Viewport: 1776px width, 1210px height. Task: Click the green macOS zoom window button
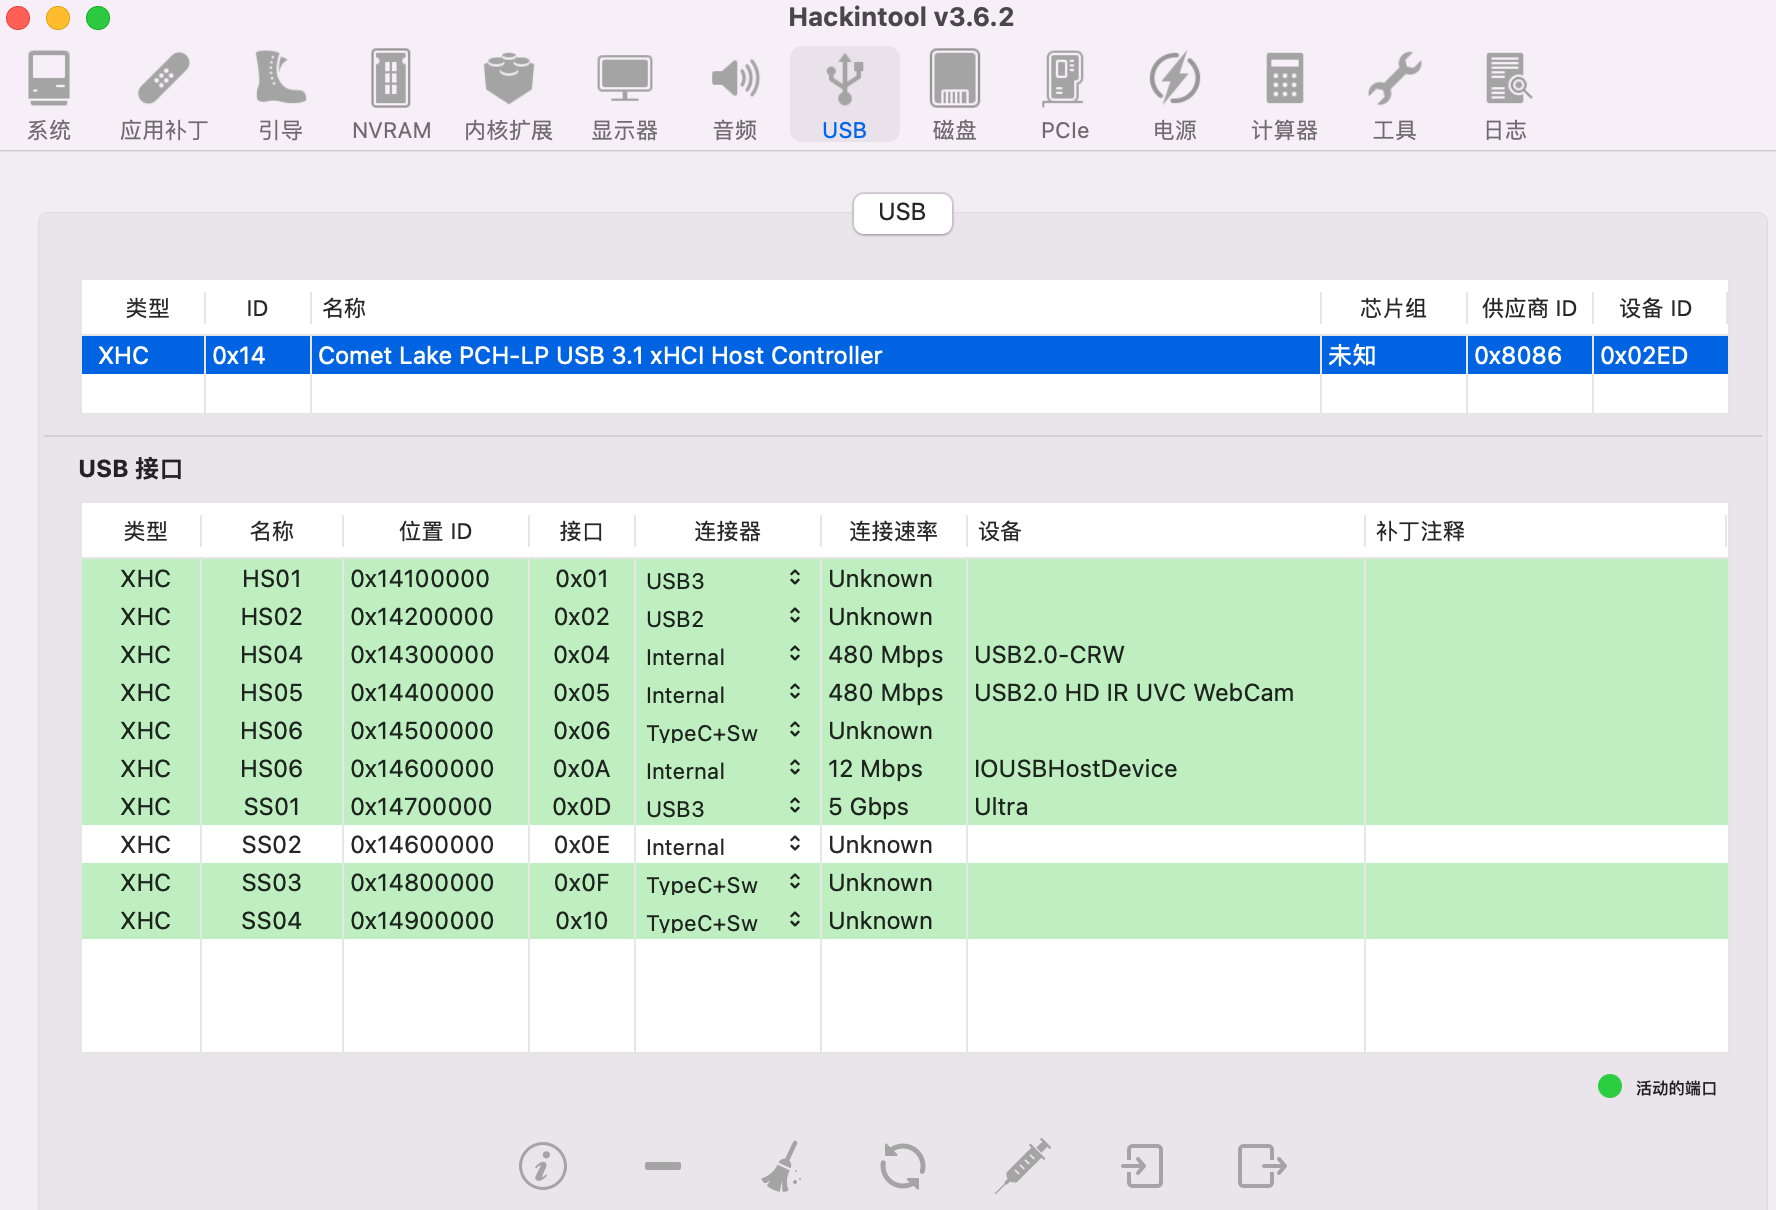point(98,18)
